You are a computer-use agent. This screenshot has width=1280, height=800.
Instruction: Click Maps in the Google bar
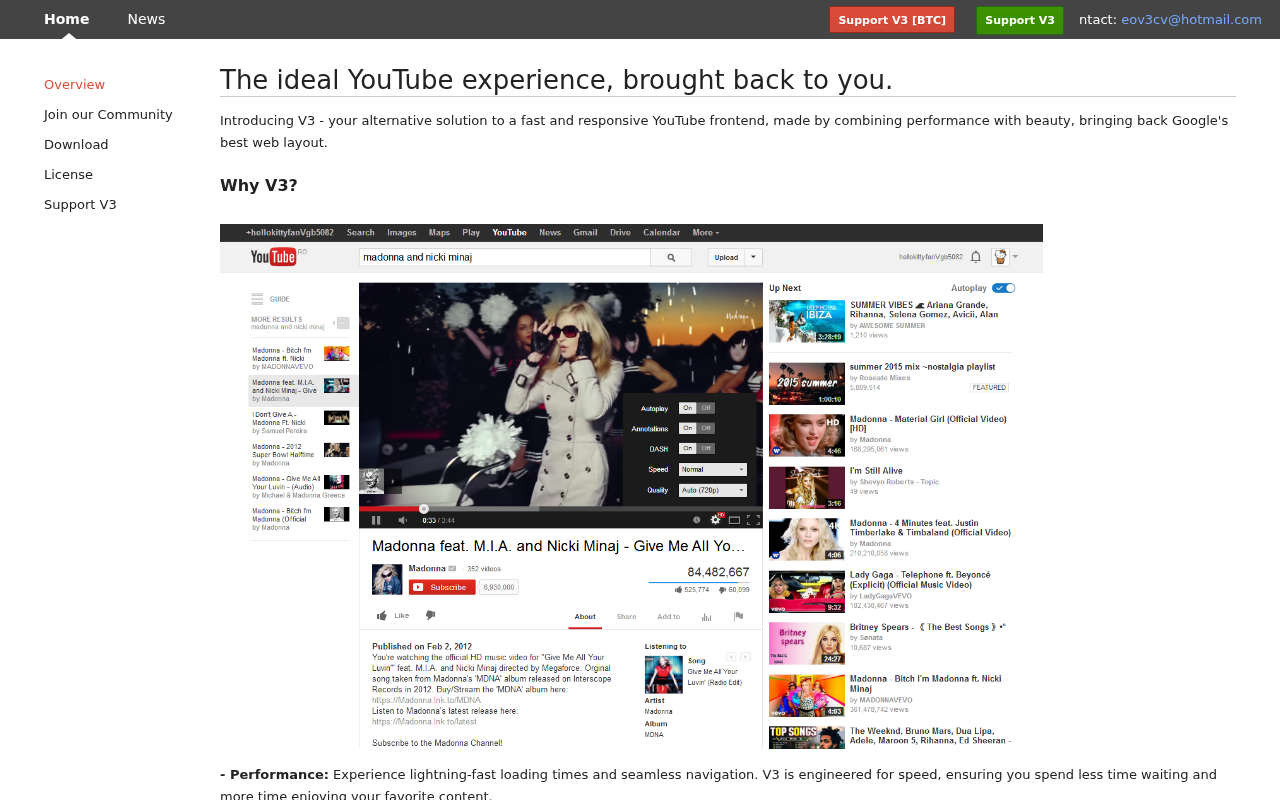coord(439,232)
